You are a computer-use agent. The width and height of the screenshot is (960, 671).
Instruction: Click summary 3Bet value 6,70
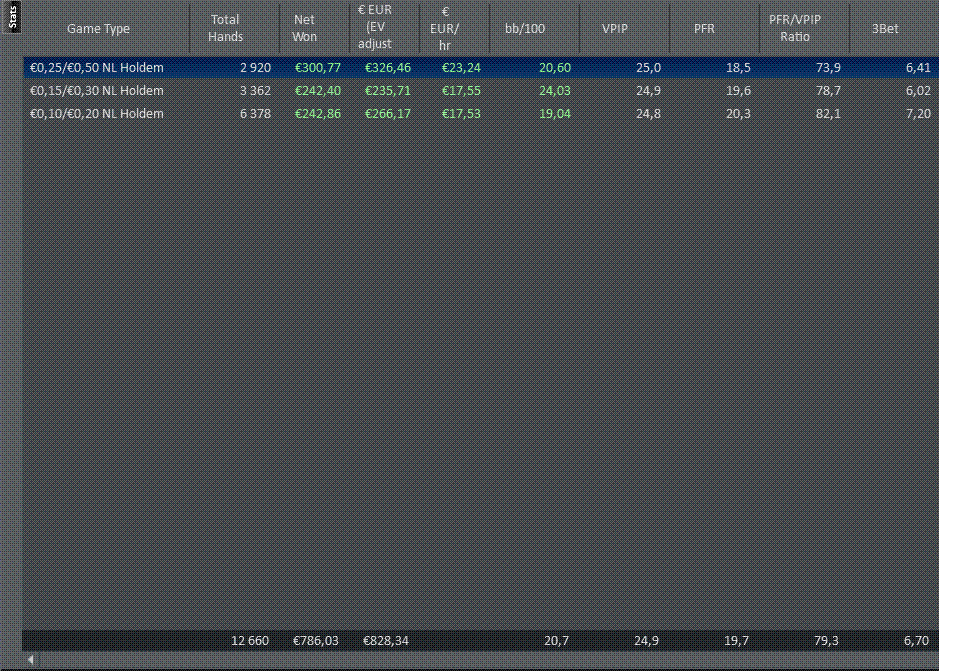click(x=917, y=640)
